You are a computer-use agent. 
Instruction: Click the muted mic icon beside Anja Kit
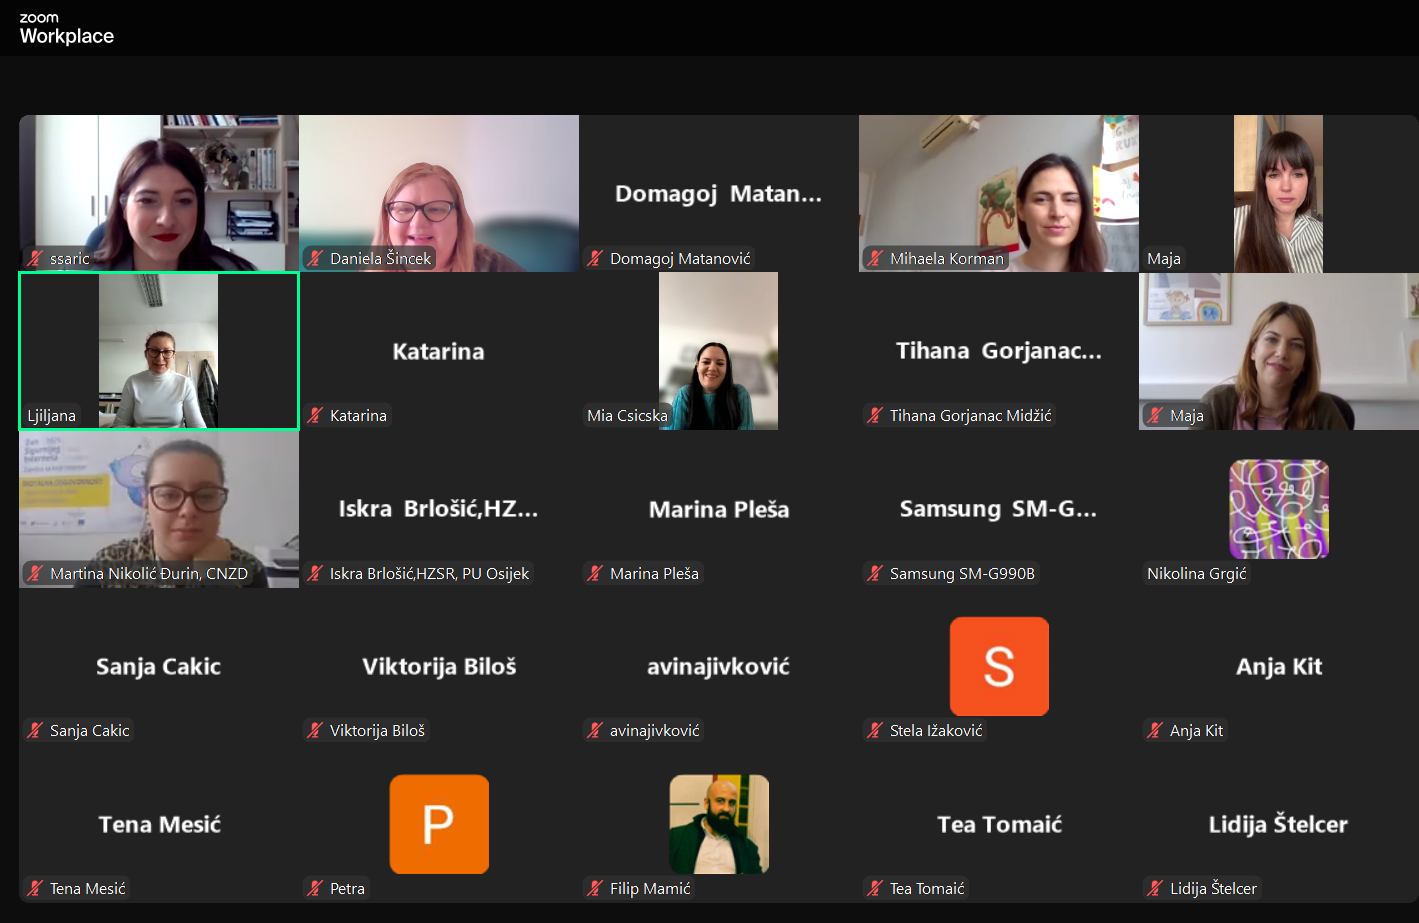(1155, 730)
